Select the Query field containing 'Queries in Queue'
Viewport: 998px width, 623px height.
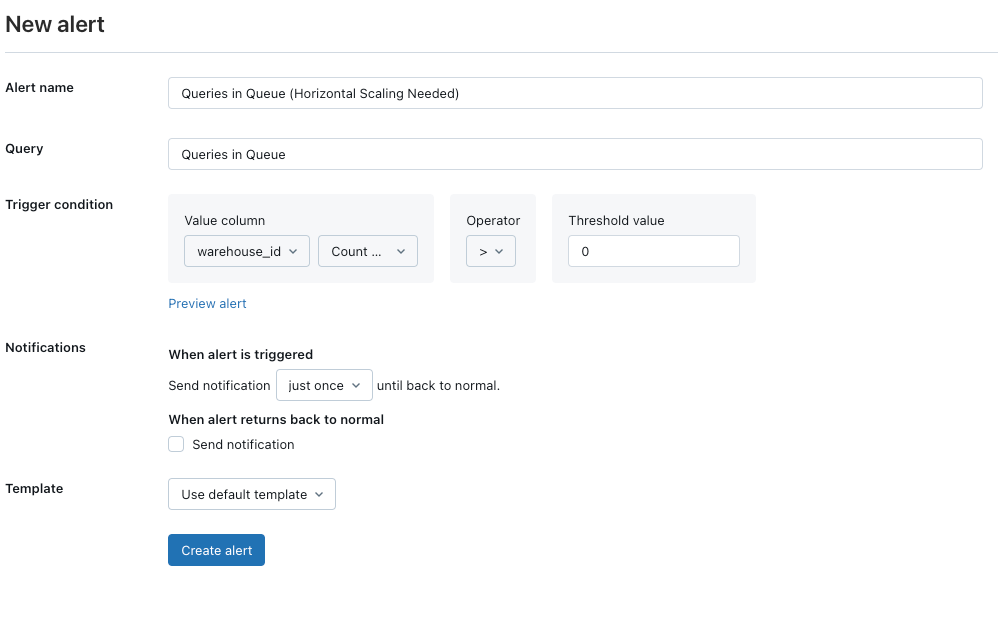[575, 153]
